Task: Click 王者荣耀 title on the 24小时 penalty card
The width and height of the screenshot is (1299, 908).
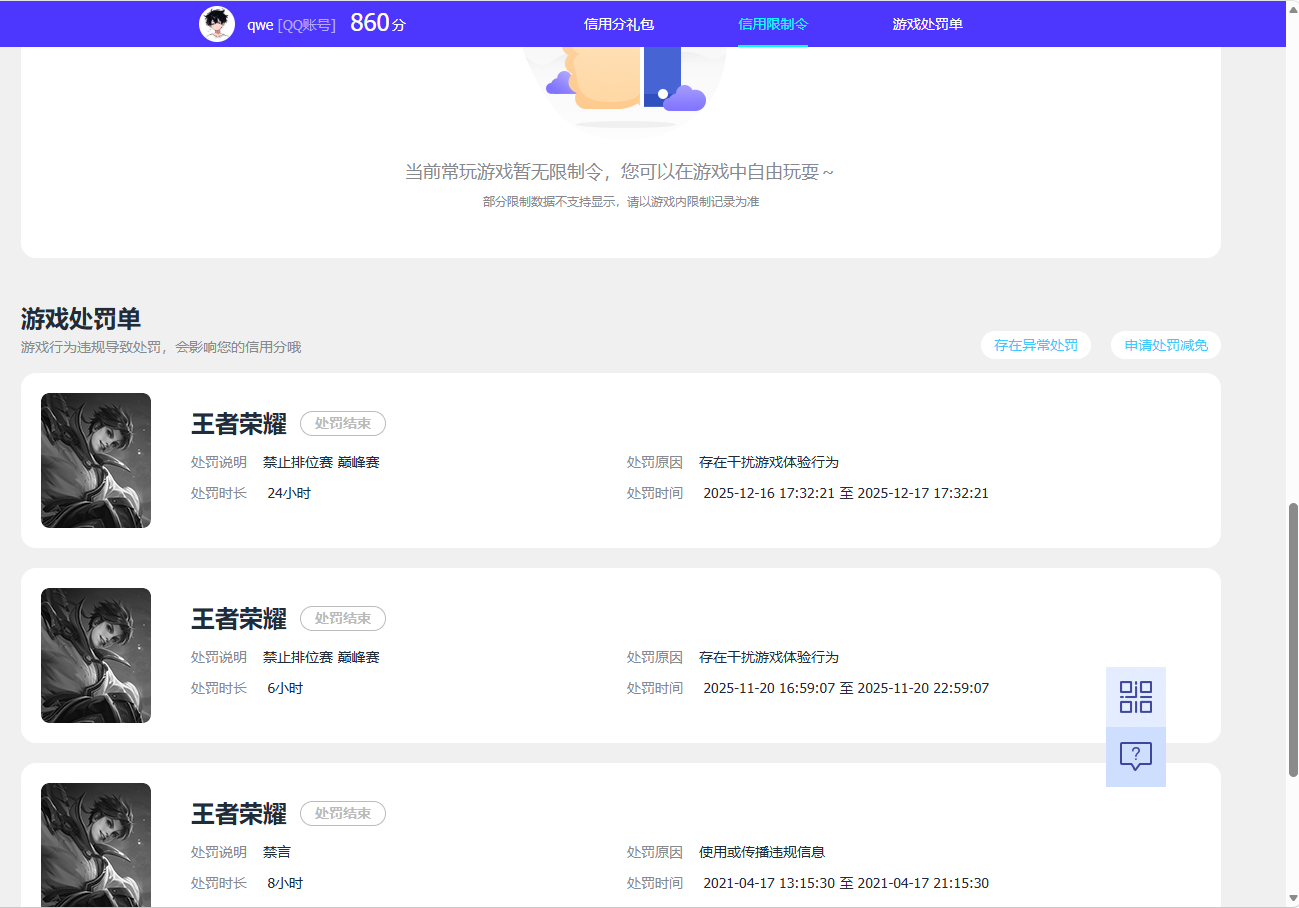Action: [239, 424]
